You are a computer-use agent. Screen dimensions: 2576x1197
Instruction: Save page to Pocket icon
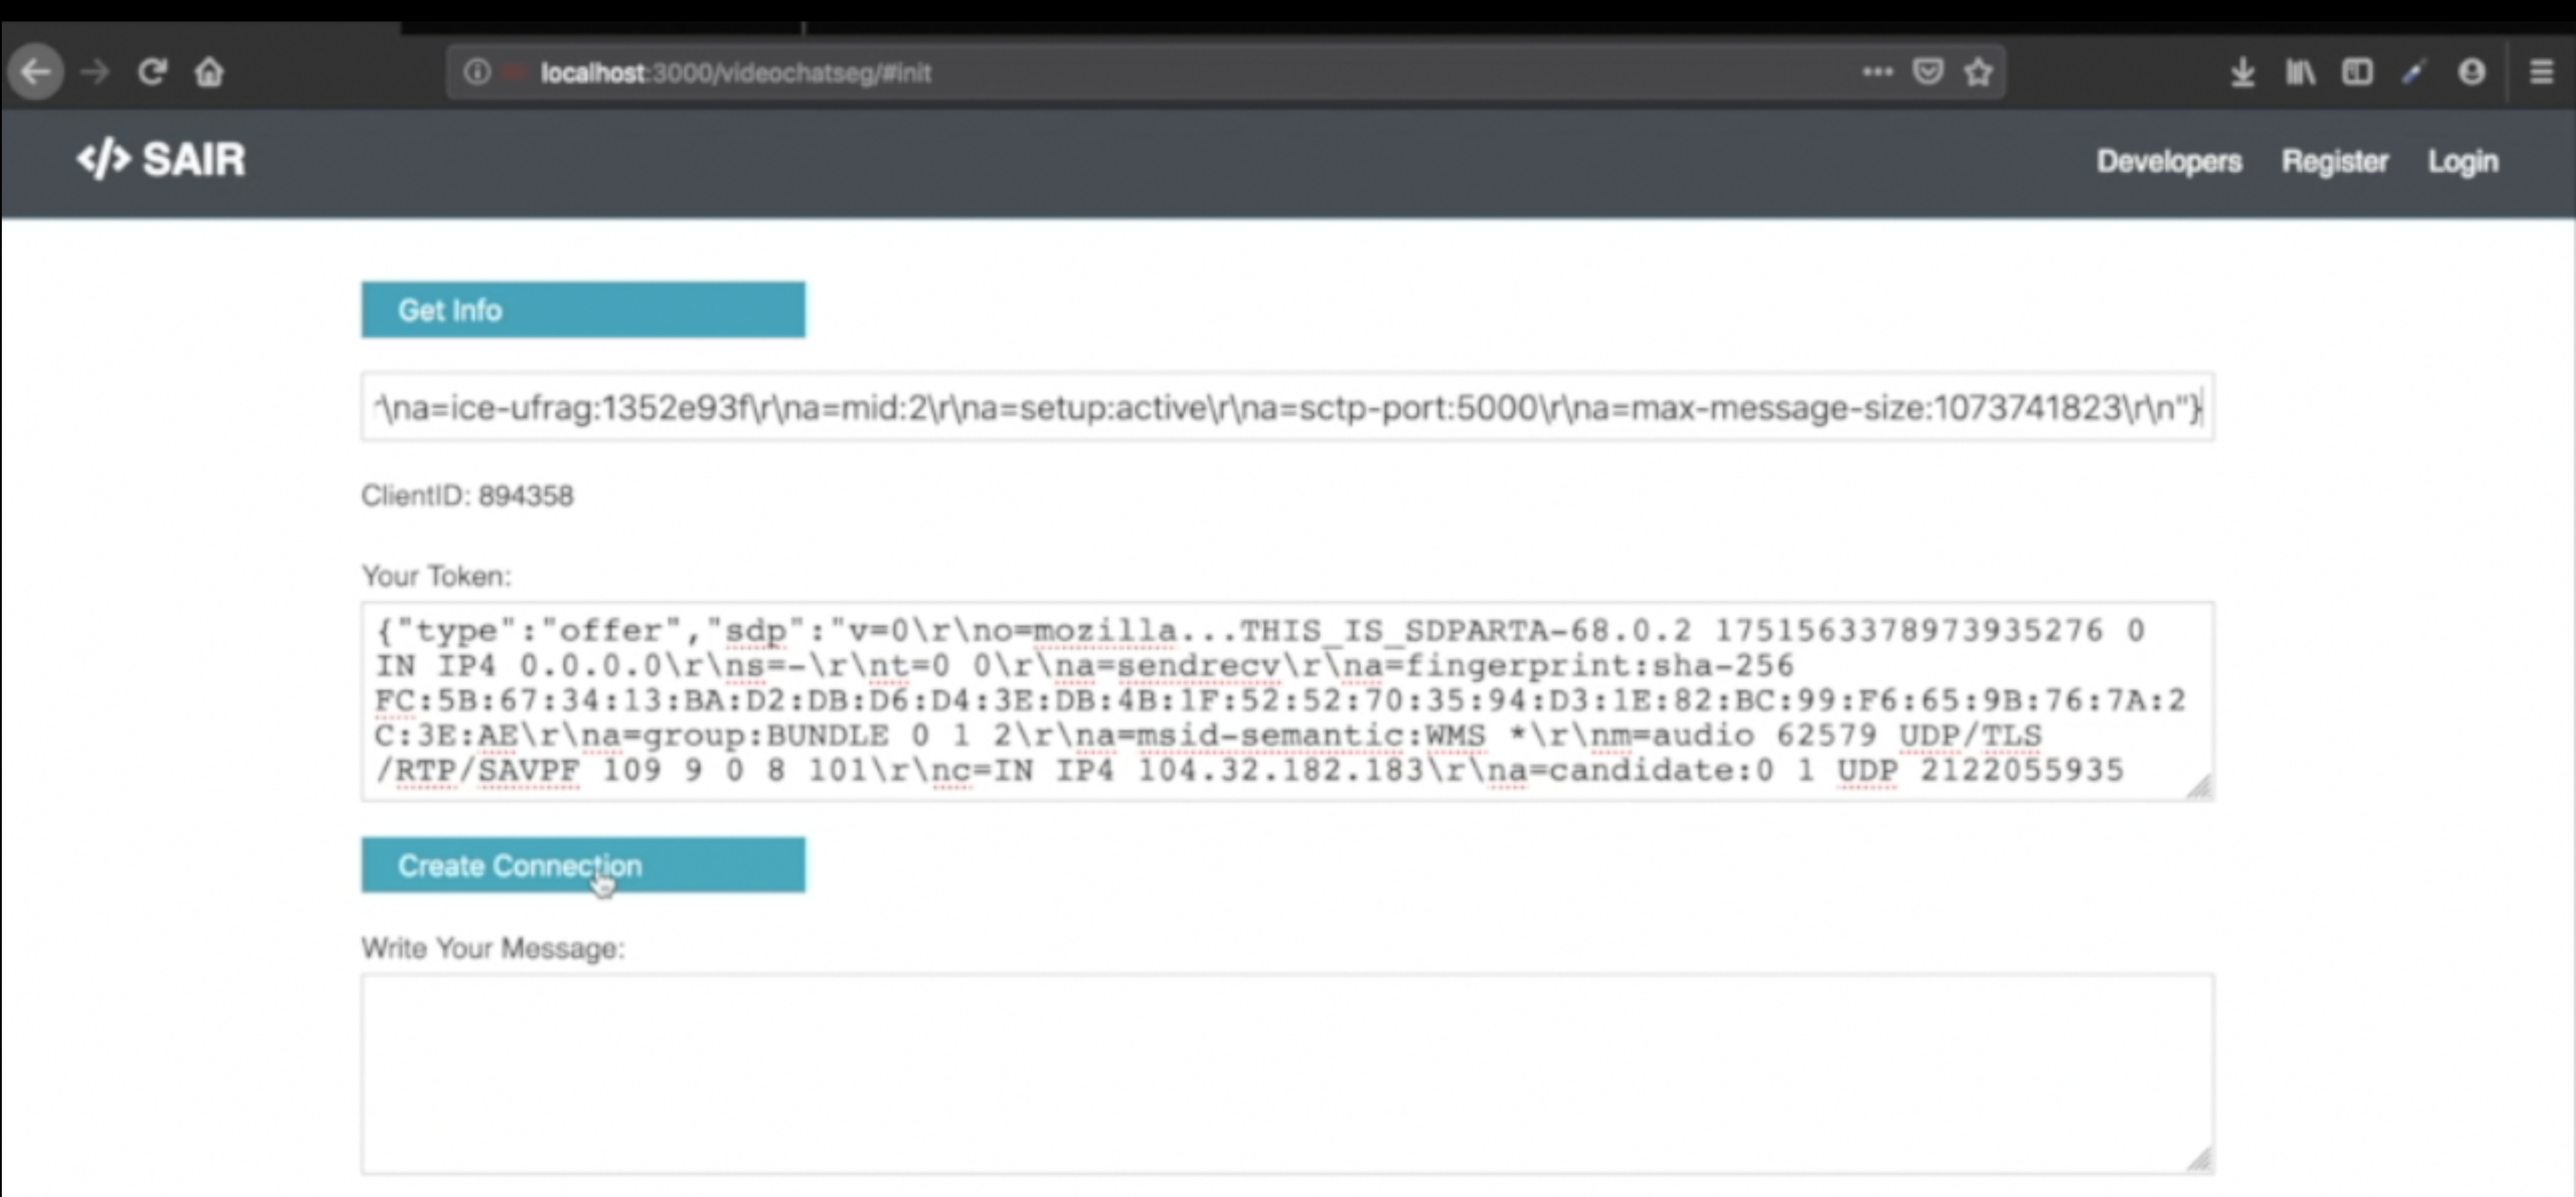coord(1928,72)
